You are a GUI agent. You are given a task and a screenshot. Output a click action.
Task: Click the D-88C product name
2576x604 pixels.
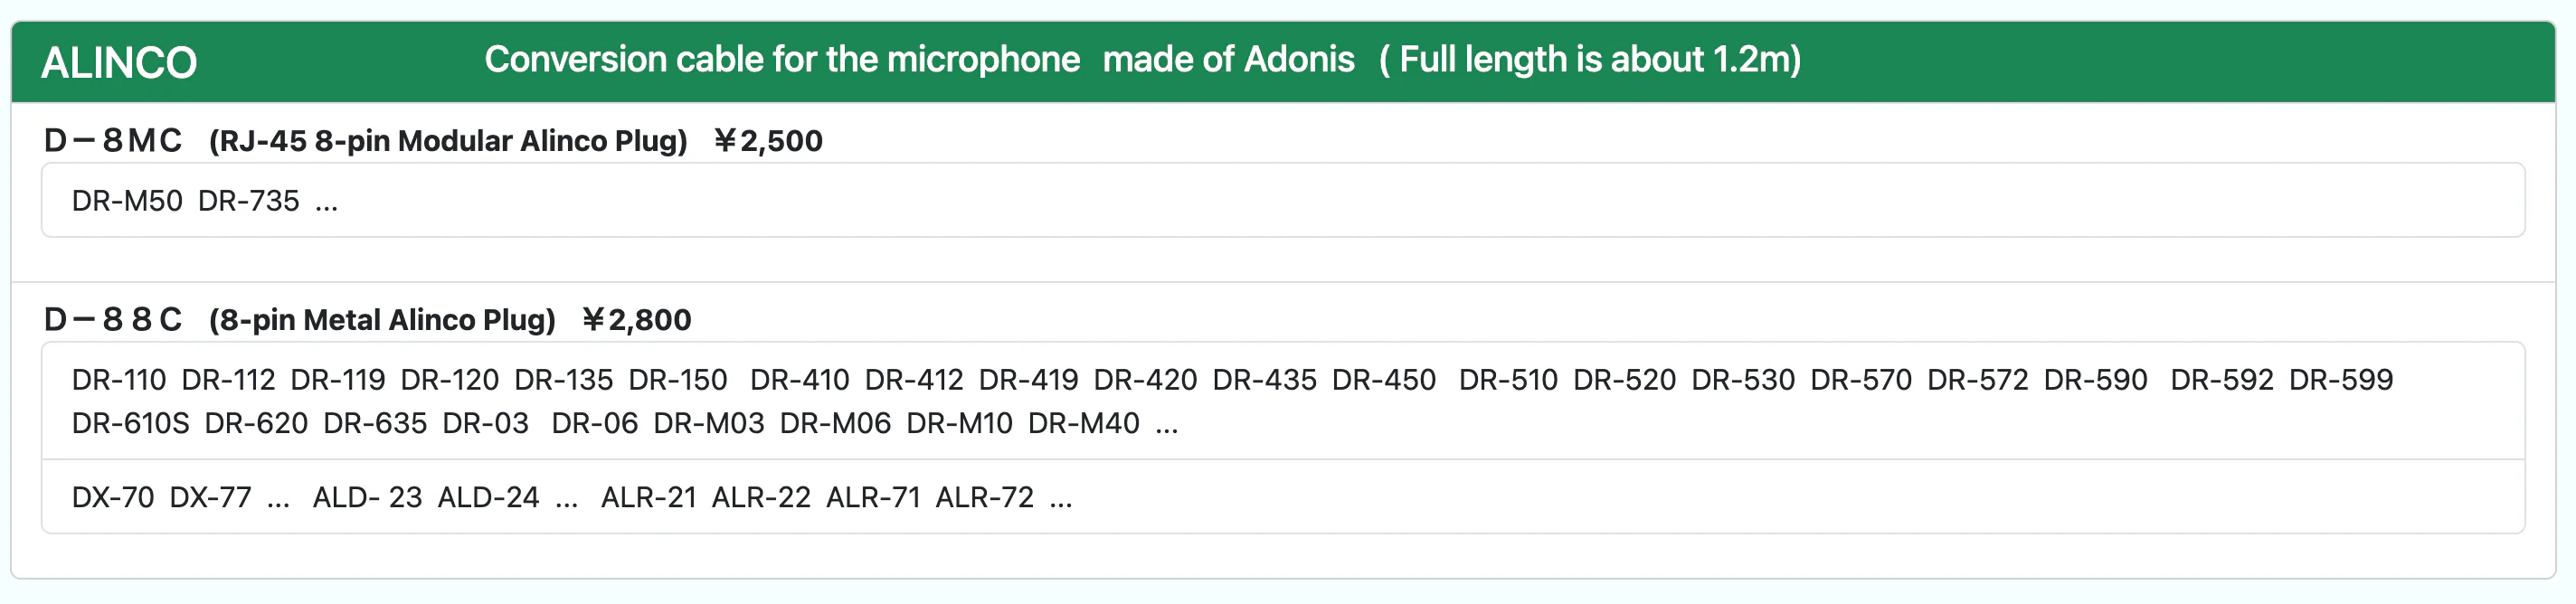pos(113,320)
